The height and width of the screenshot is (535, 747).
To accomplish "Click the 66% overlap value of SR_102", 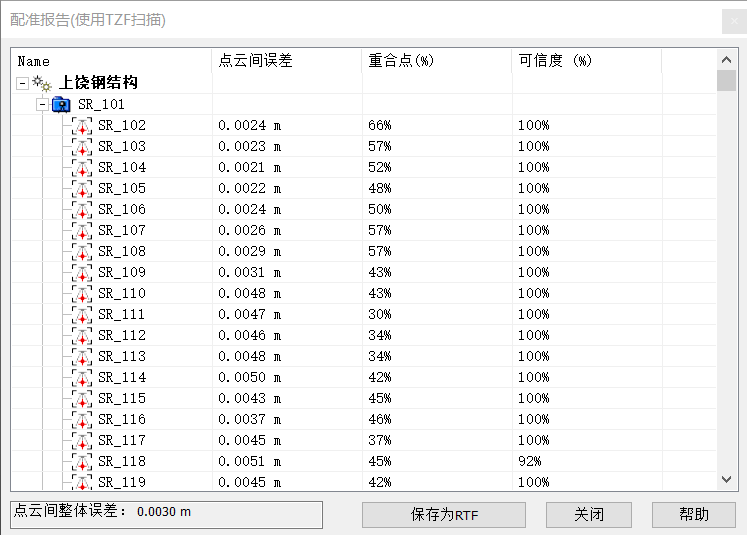I will [380, 125].
